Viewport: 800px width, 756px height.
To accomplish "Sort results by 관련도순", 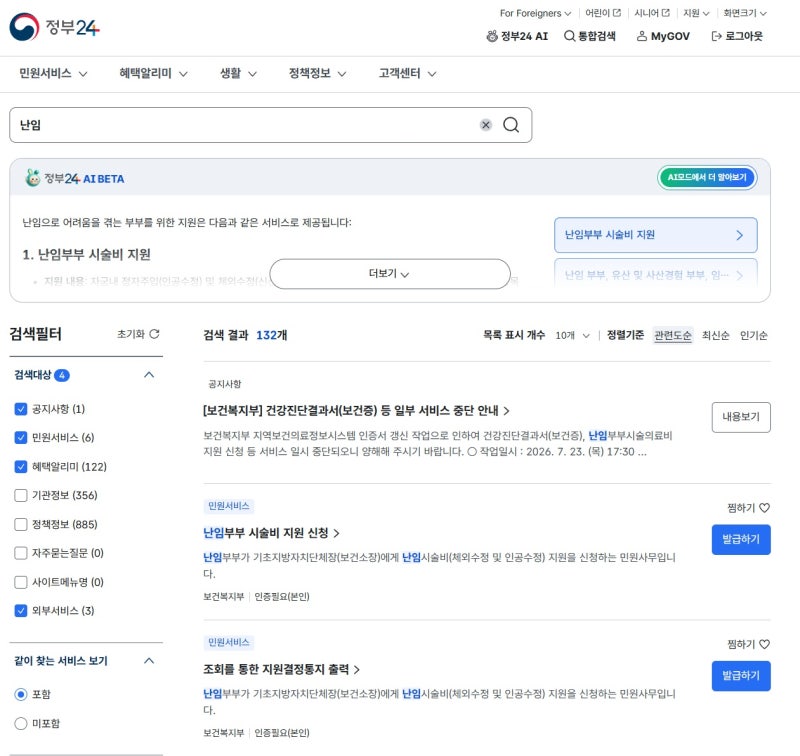I will (x=672, y=335).
